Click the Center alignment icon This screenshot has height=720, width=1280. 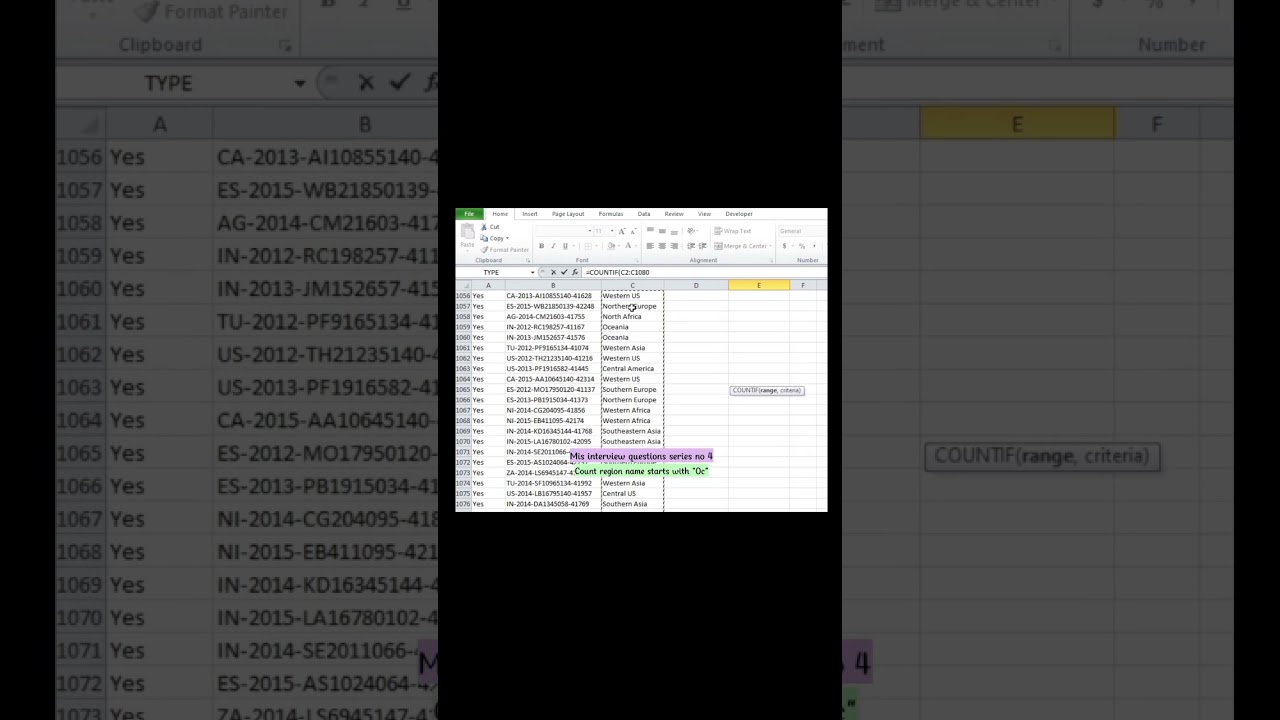[x=662, y=246]
